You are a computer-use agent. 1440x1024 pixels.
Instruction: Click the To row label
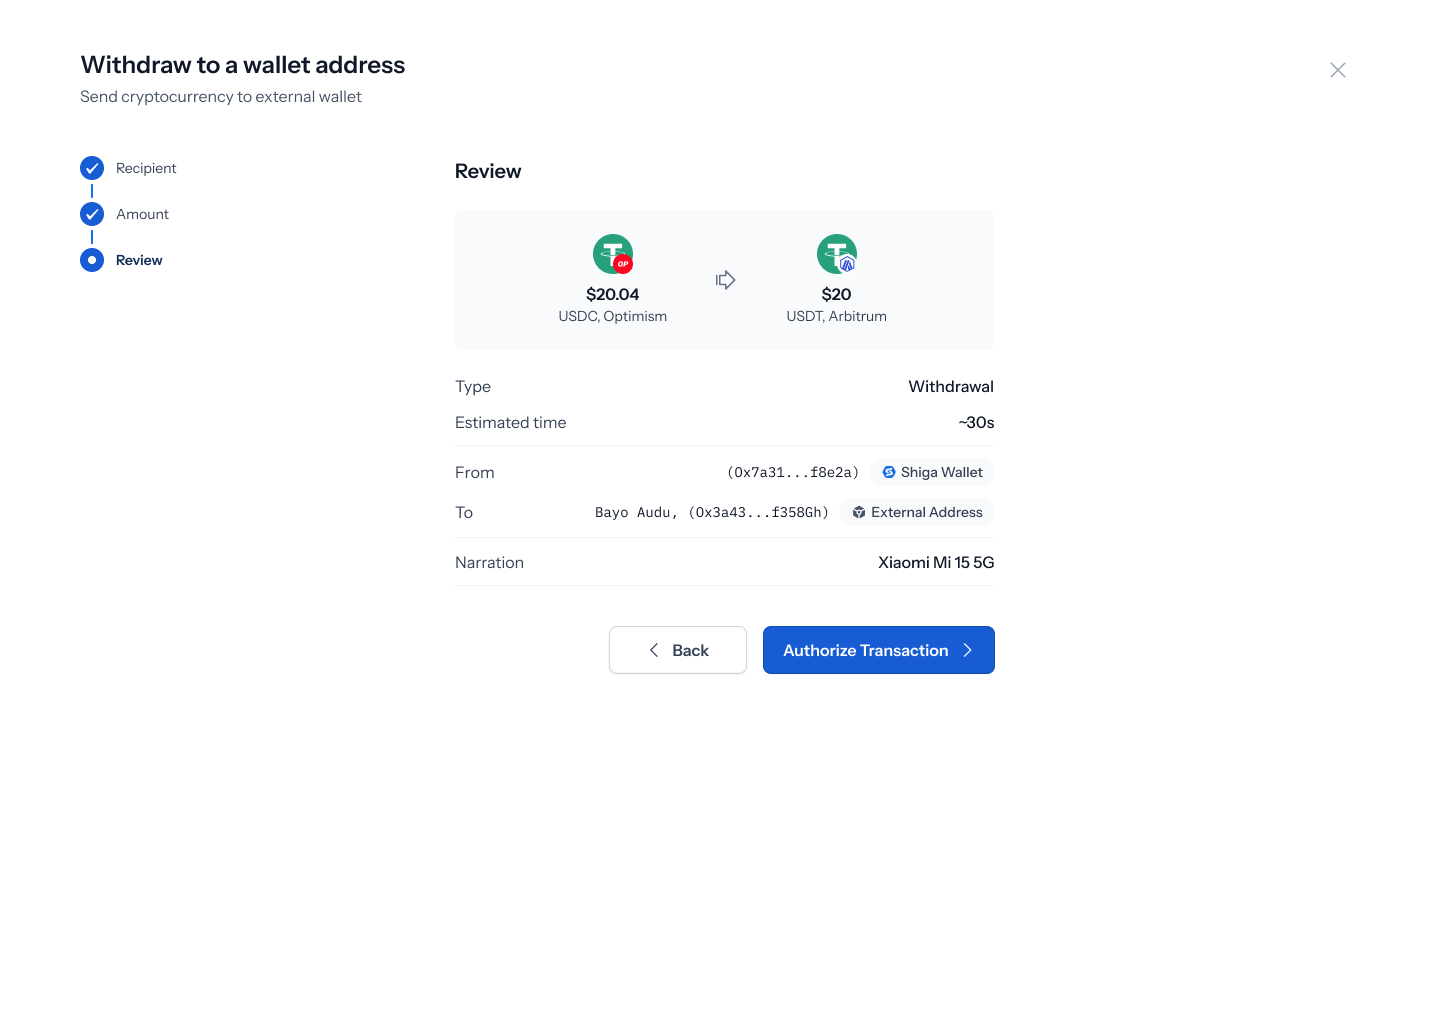point(464,512)
